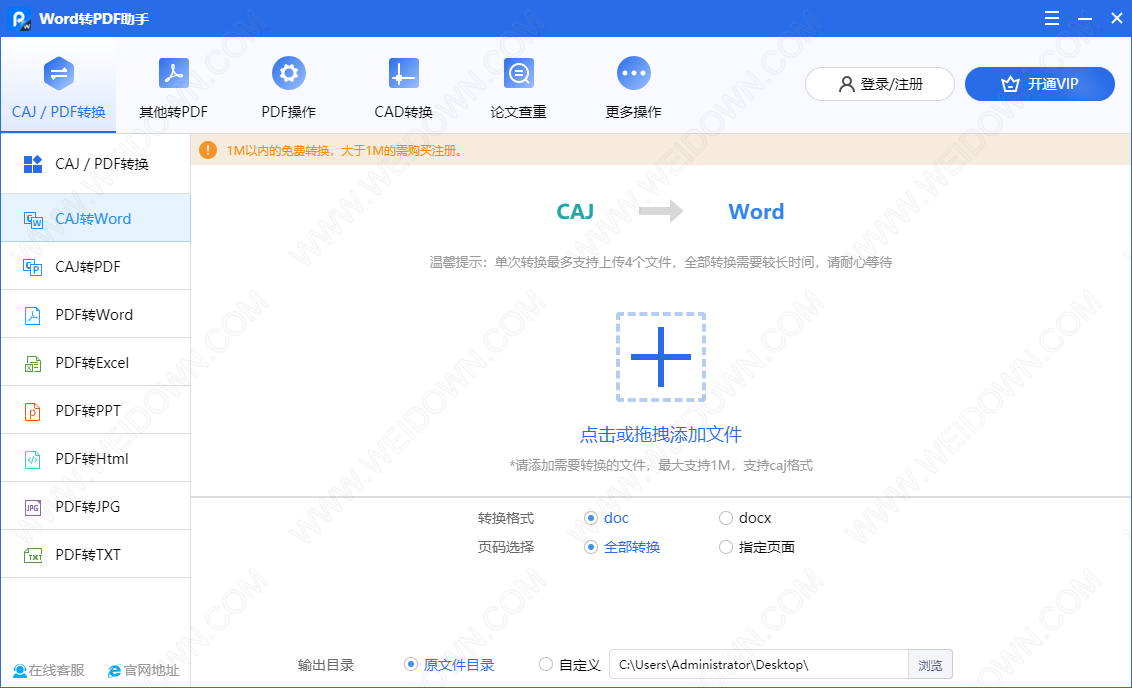
Task: Click the 1M以内的免费转换 notice text
Action: point(344,151)
